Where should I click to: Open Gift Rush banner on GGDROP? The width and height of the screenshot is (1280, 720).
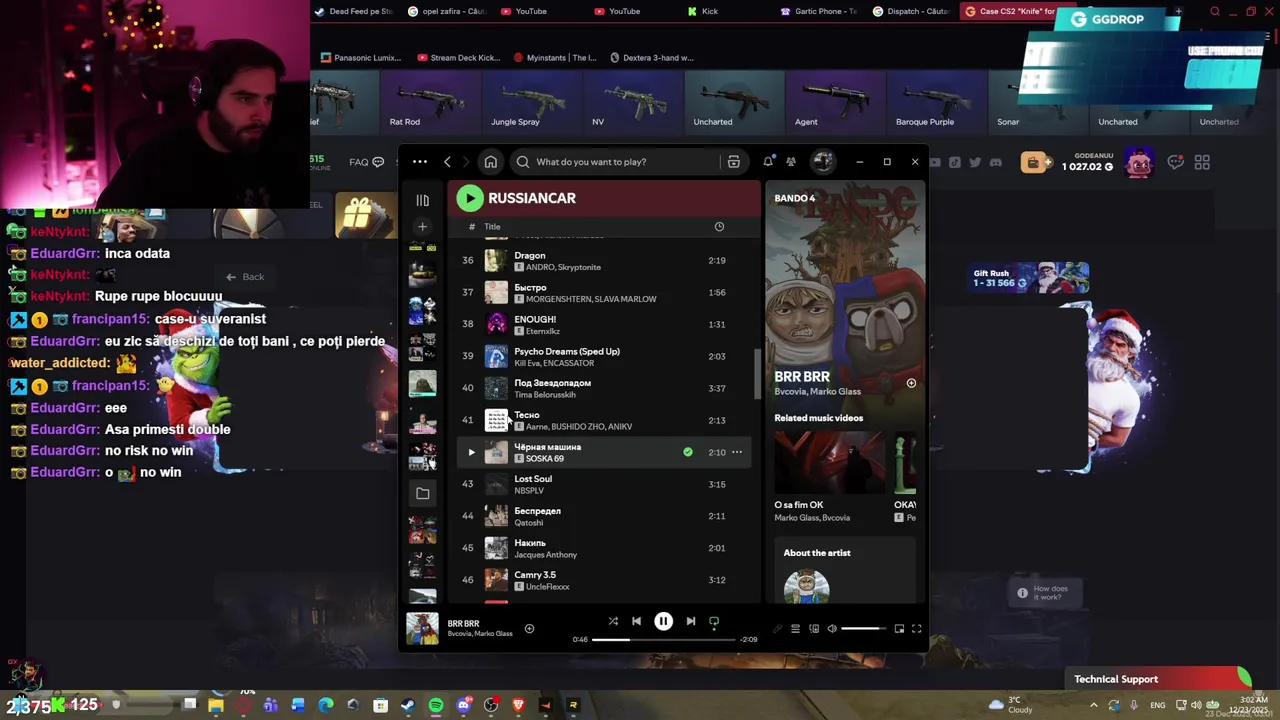coord(1030,278)
